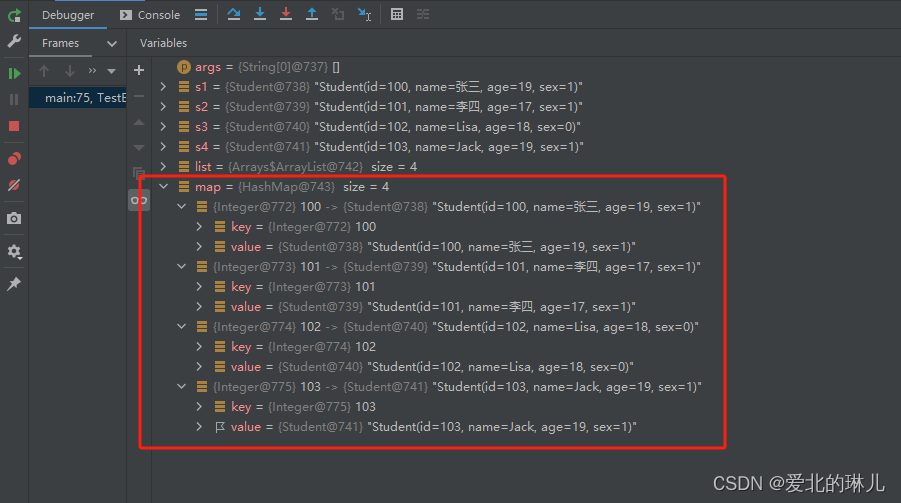Select the Variables tab label

(163, 43)
